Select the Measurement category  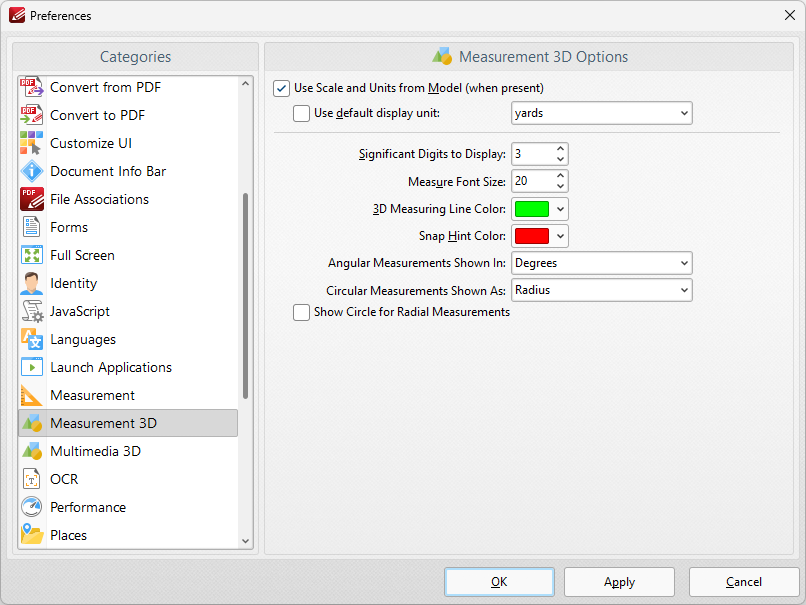pos(128,395)
